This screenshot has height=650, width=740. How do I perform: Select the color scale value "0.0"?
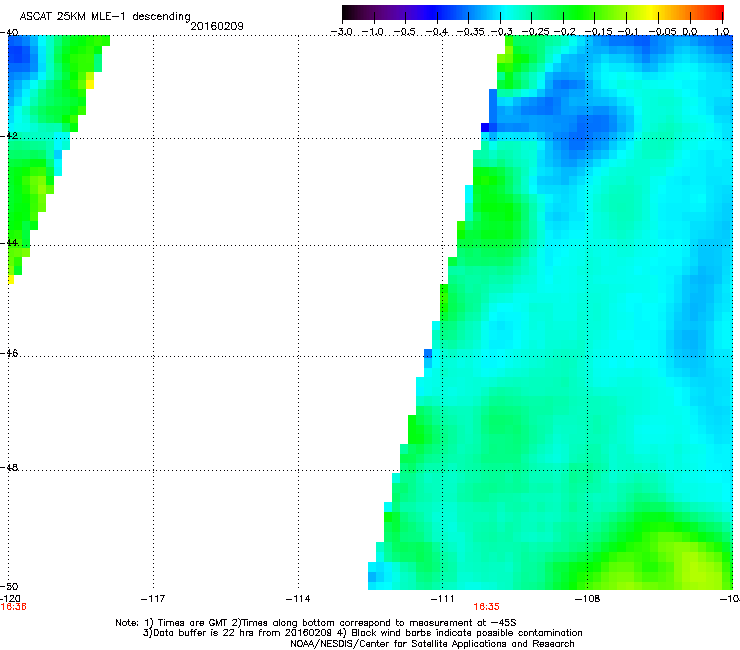(690, 32)
